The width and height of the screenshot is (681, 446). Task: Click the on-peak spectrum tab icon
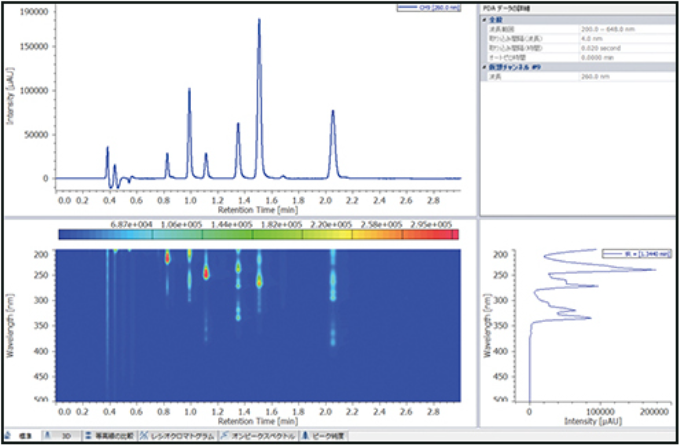(x=222, y=438)
